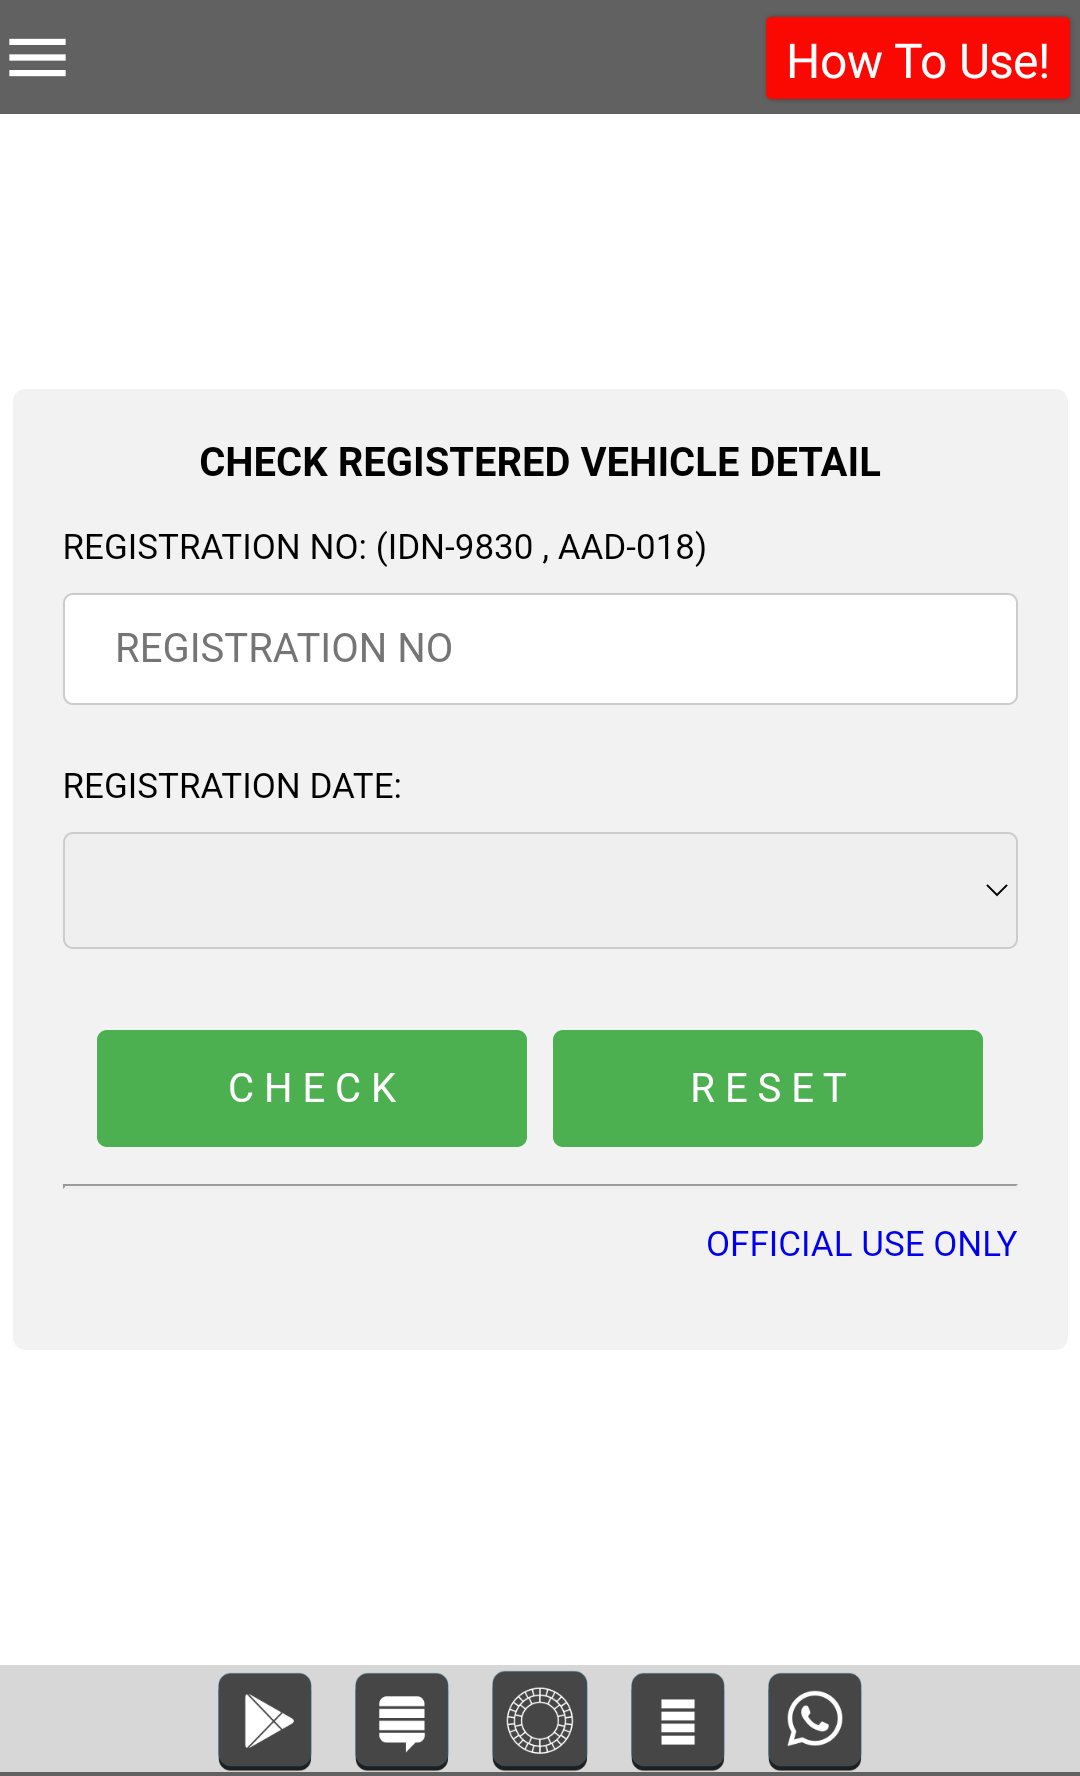Open the hamburger menu

(x=38, y=57)
